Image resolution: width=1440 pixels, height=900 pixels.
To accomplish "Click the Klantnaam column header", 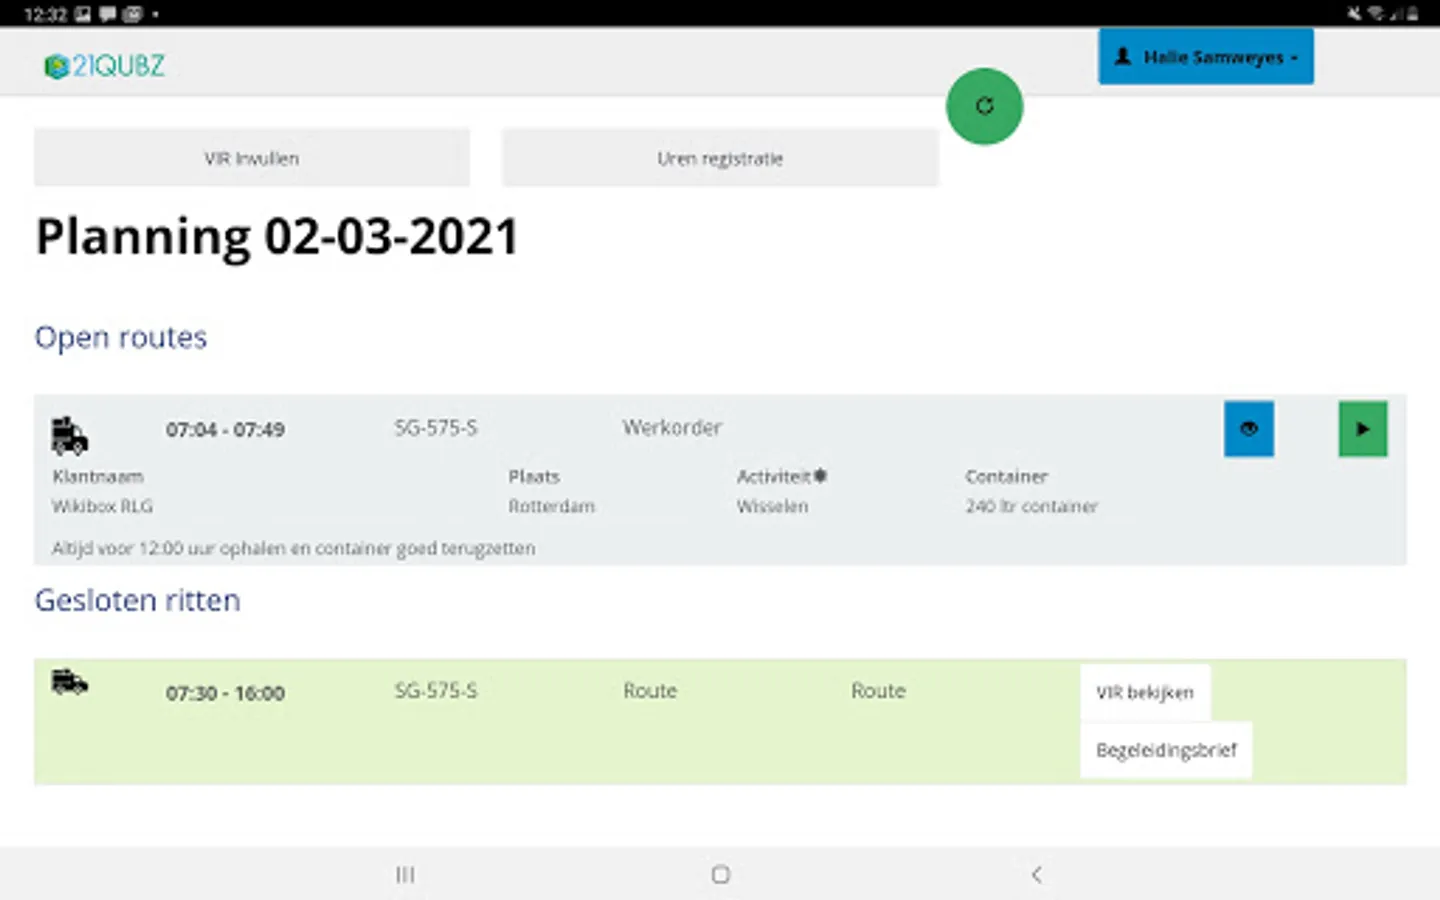I will 98,477.
